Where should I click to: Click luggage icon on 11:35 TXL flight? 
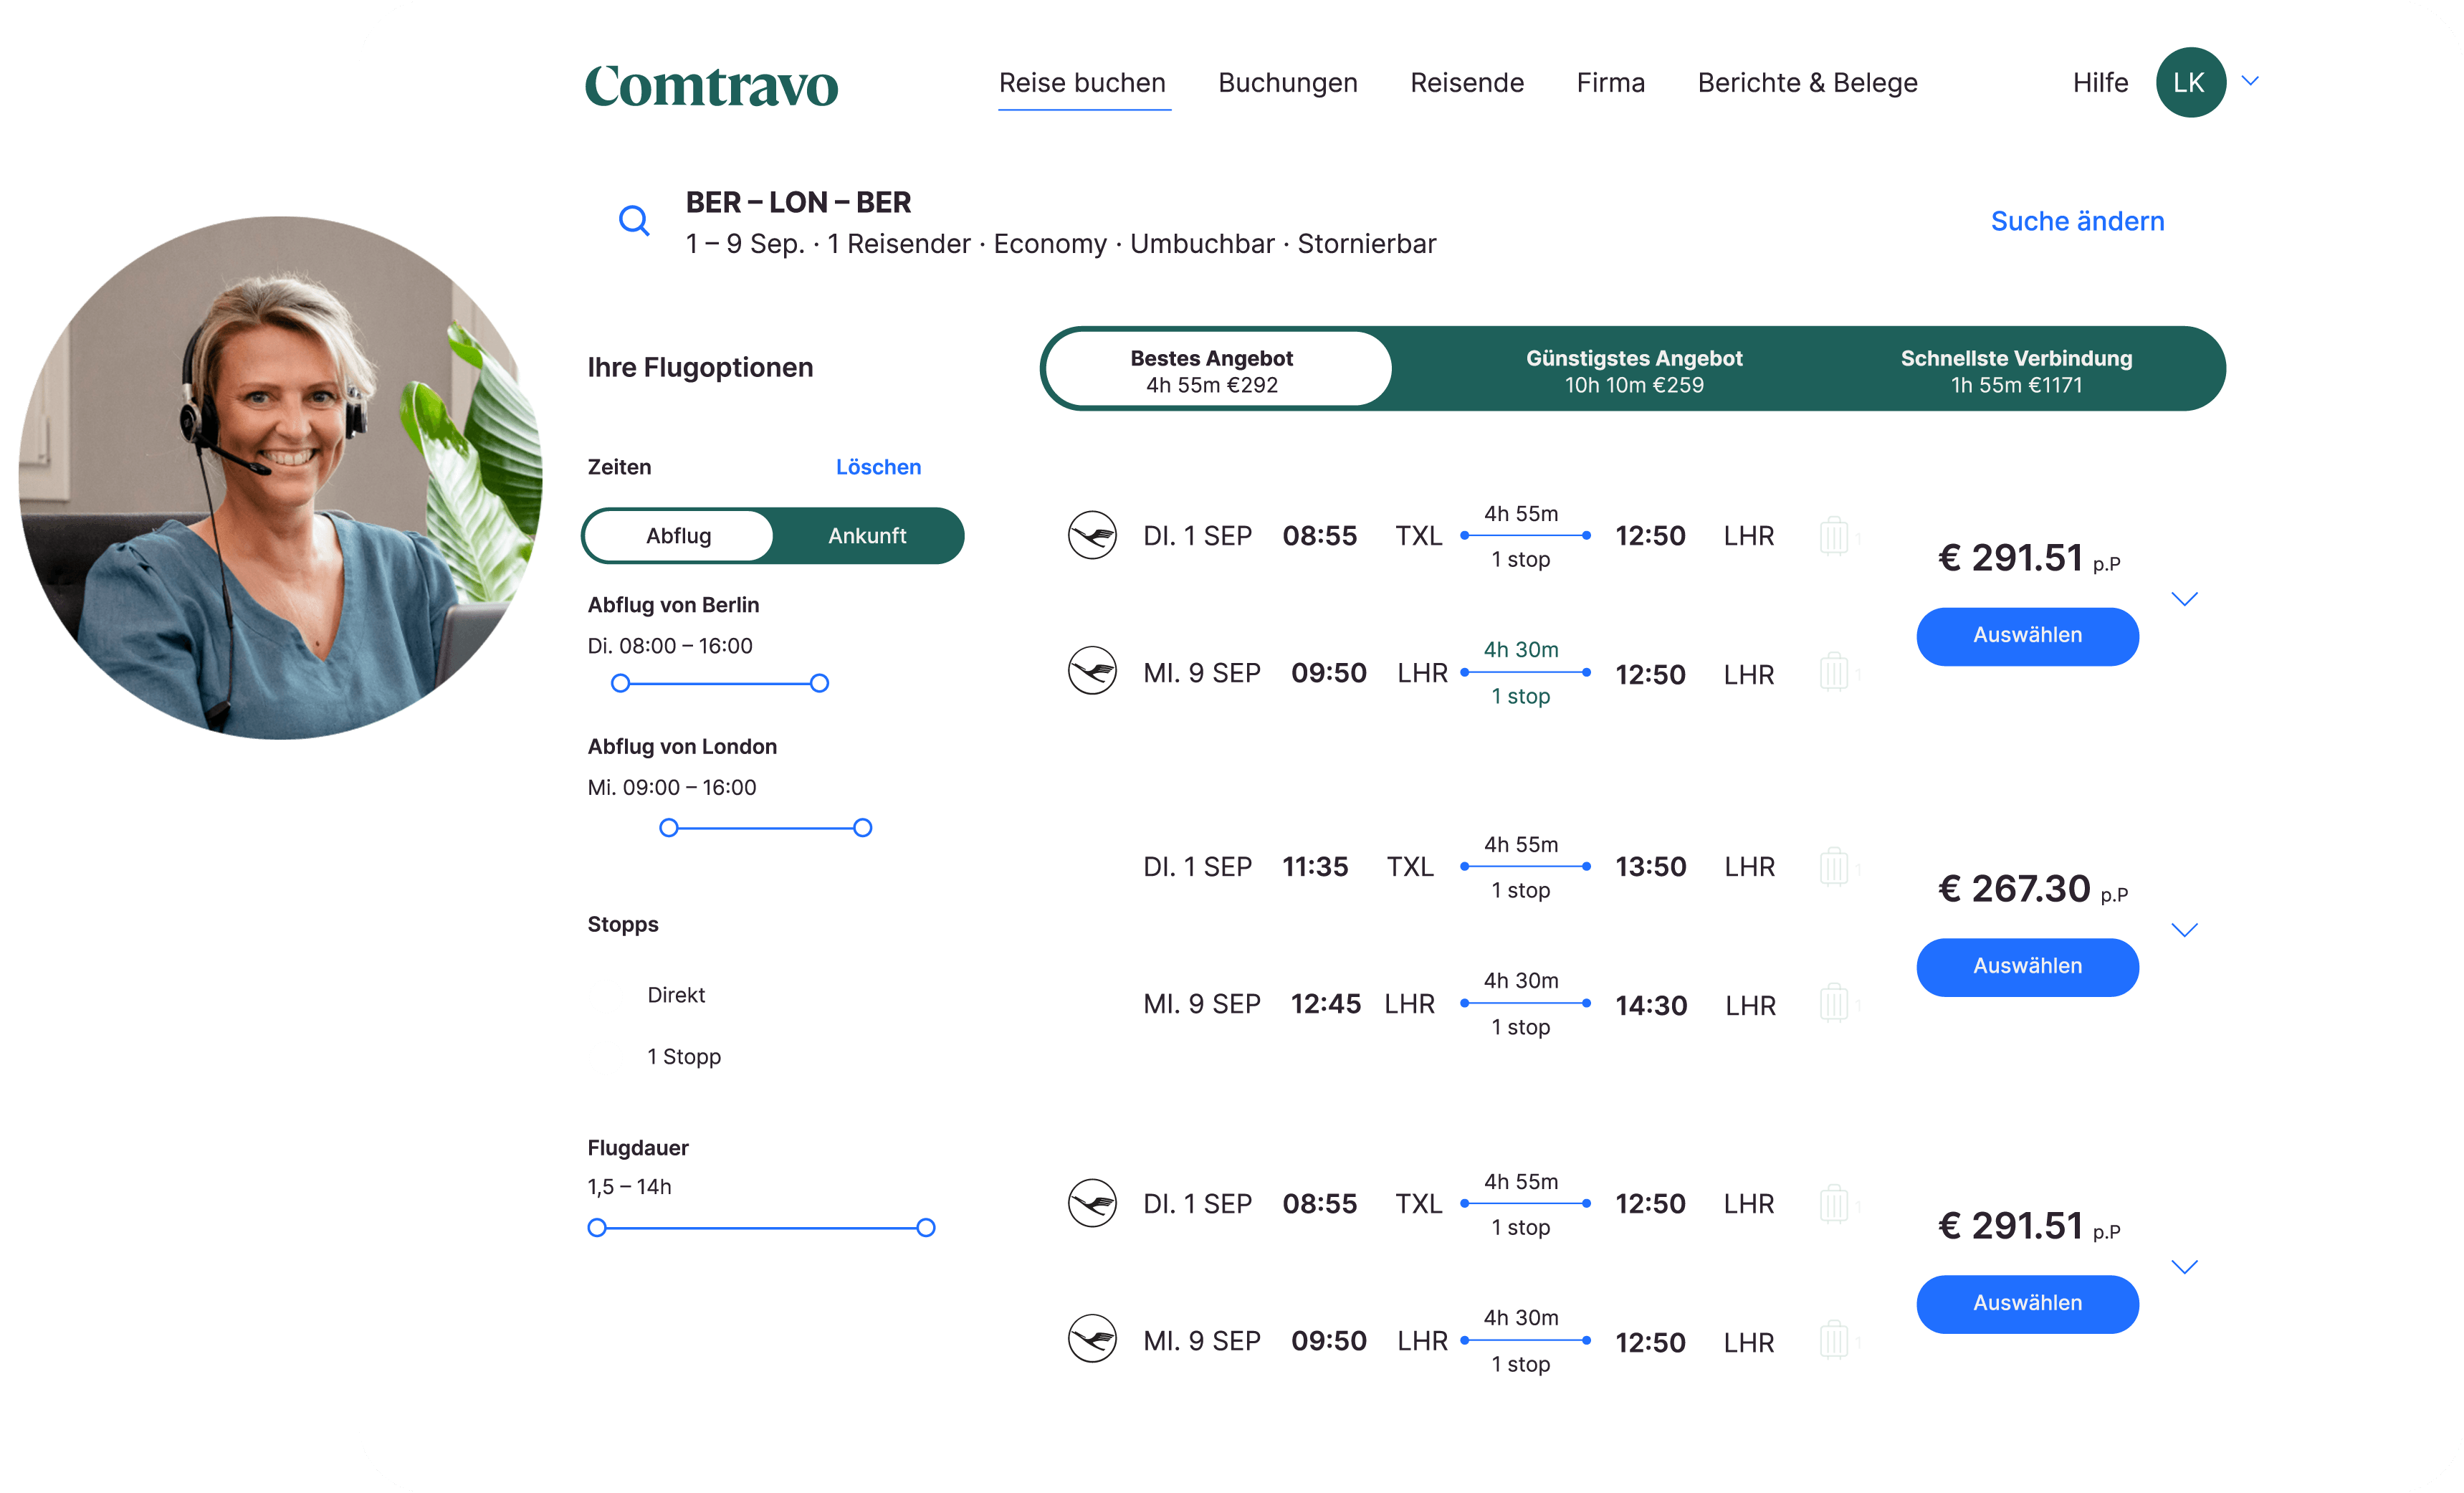[1833, 866]
